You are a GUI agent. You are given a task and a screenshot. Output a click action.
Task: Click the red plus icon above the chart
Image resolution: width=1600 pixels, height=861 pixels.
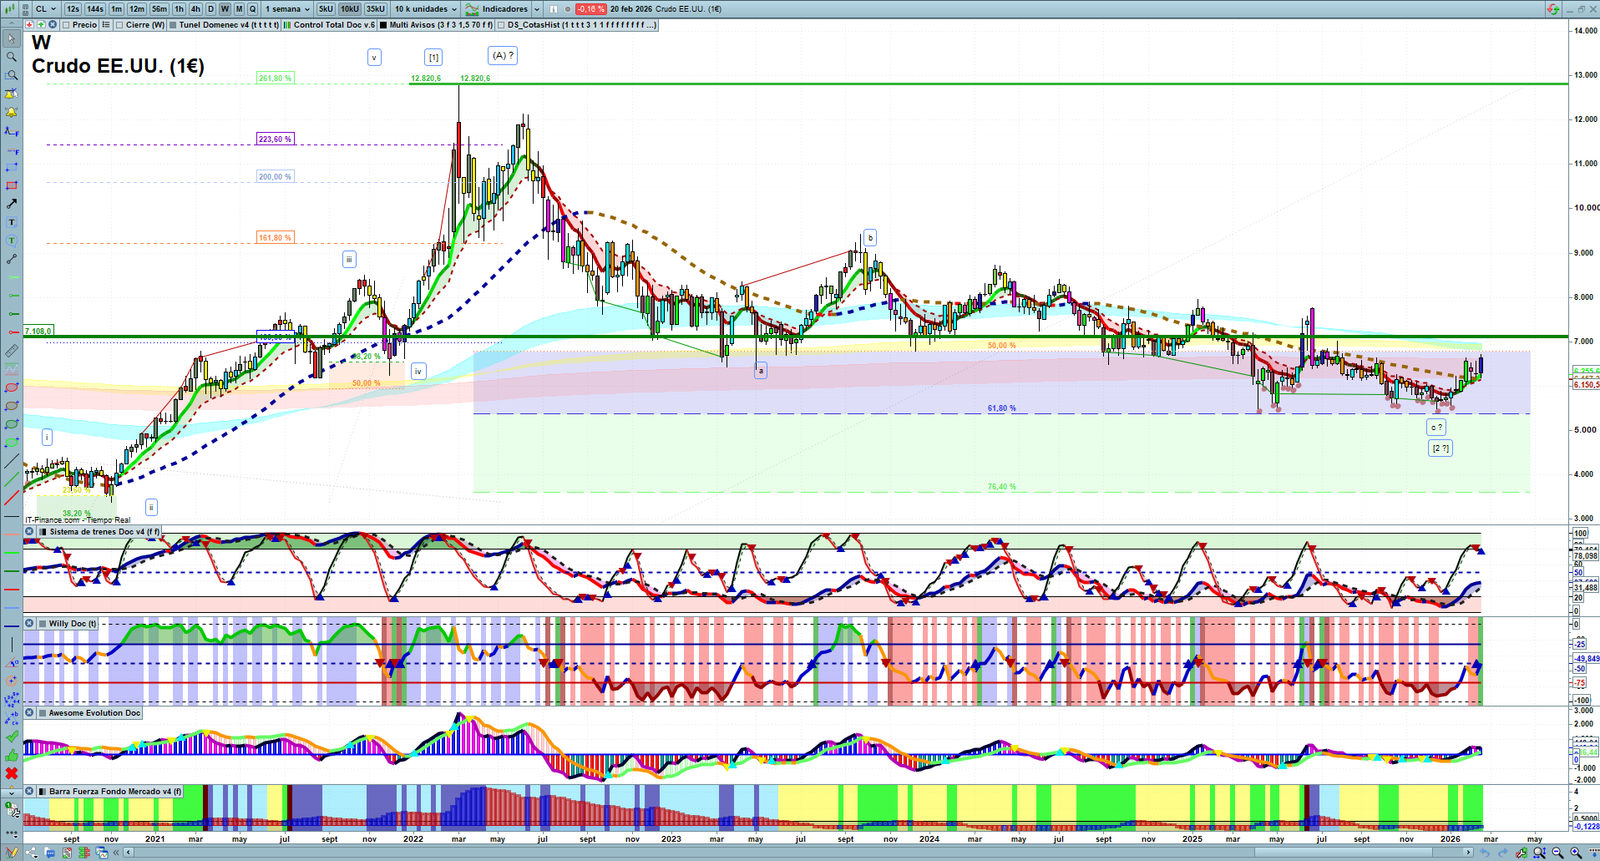[29, 25]
